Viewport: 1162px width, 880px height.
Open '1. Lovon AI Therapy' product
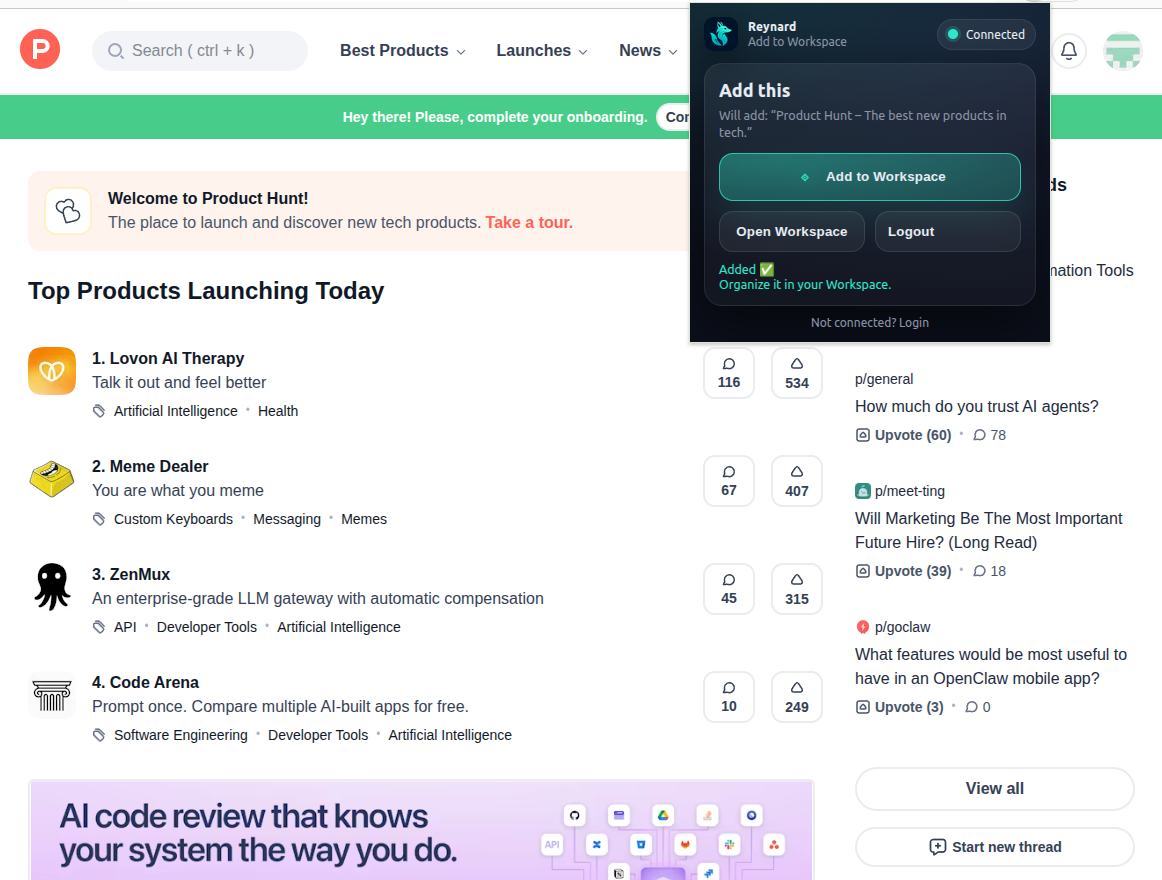167,358
